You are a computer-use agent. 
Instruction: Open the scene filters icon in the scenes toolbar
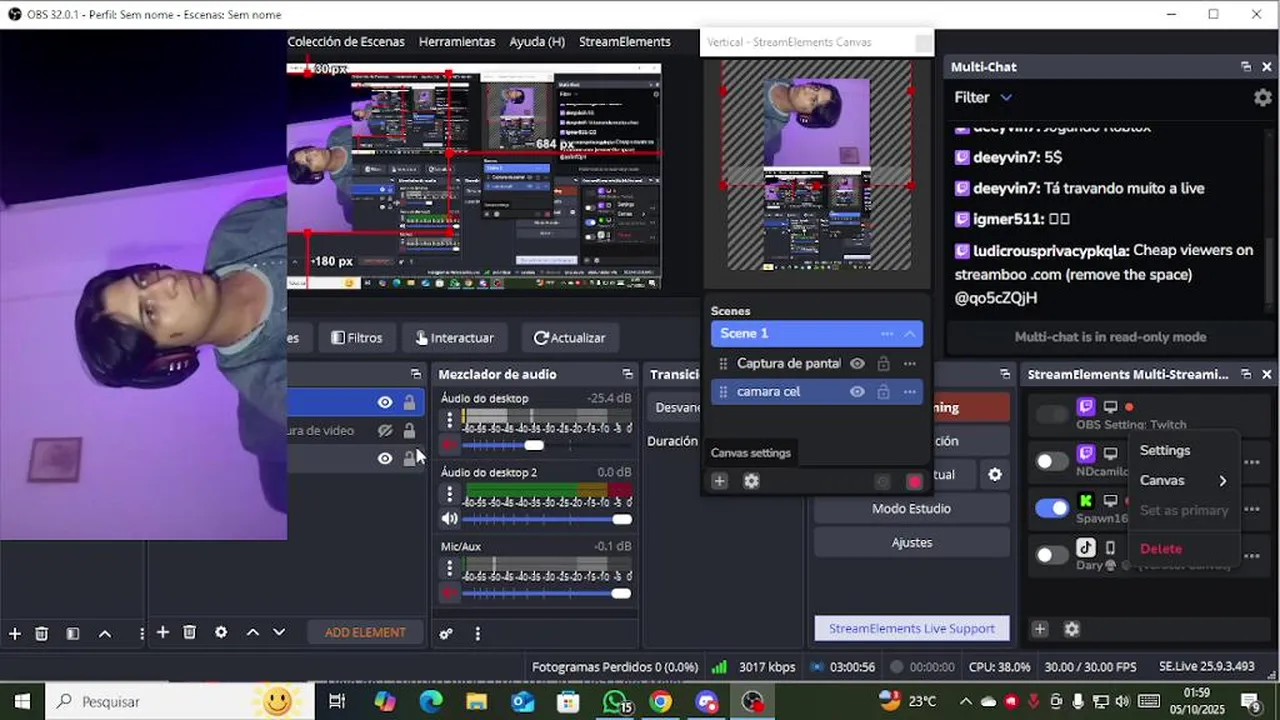pyautogui.click(x=73, y=633)
